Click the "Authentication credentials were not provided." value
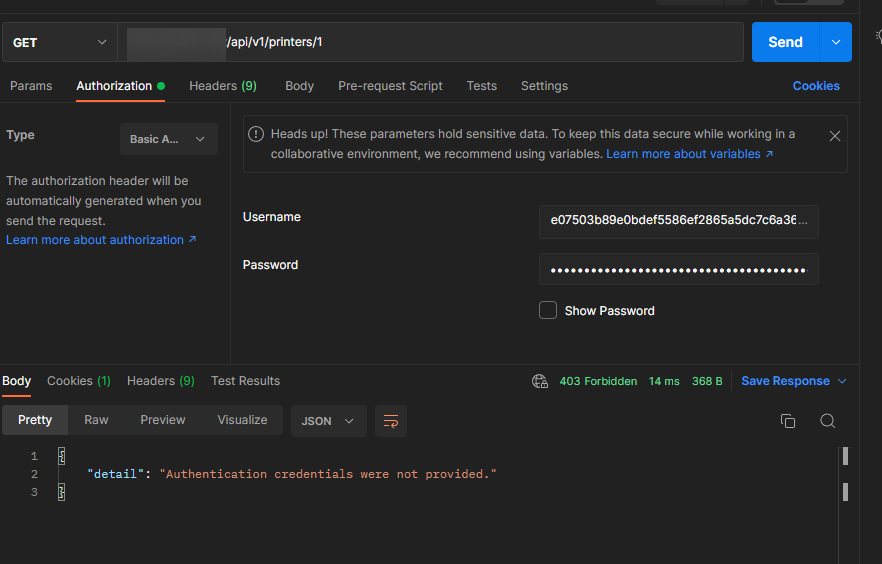The image size is (882, 564). tap(328, 474)
